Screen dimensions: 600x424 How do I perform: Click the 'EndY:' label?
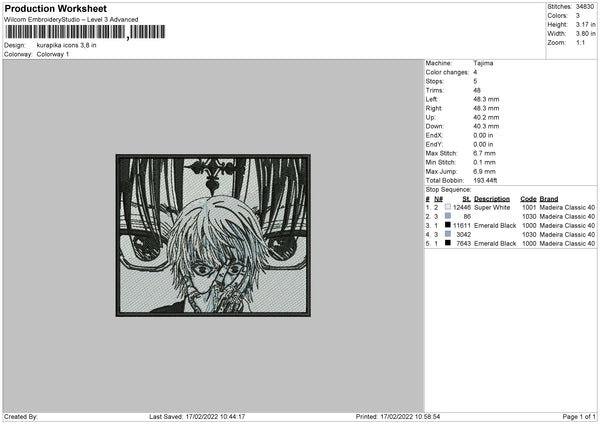pos(434,144)
